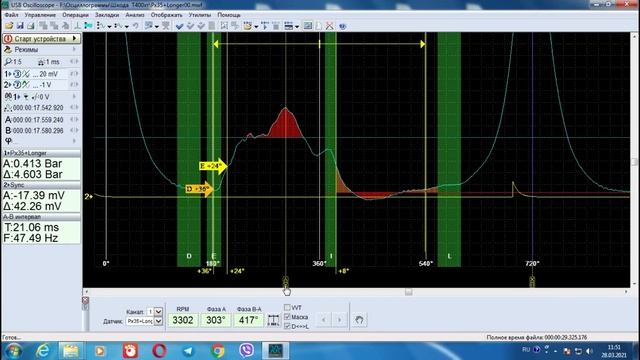Image resolution: width=640 pixels, height=360 pixels.
Task: Click the phi phase row icon
Action: point(8,140)
